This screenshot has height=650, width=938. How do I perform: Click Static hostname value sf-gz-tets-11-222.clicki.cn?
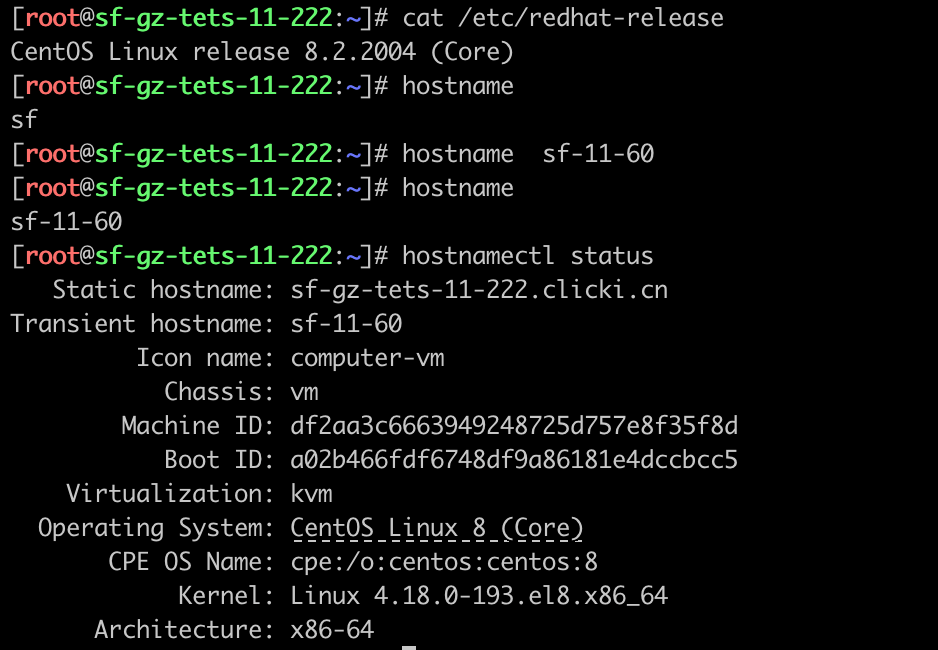tap(479, 291)
